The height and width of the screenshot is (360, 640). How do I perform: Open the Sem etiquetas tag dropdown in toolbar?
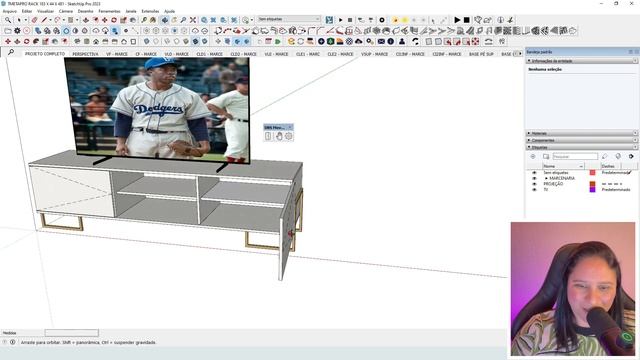289,19
